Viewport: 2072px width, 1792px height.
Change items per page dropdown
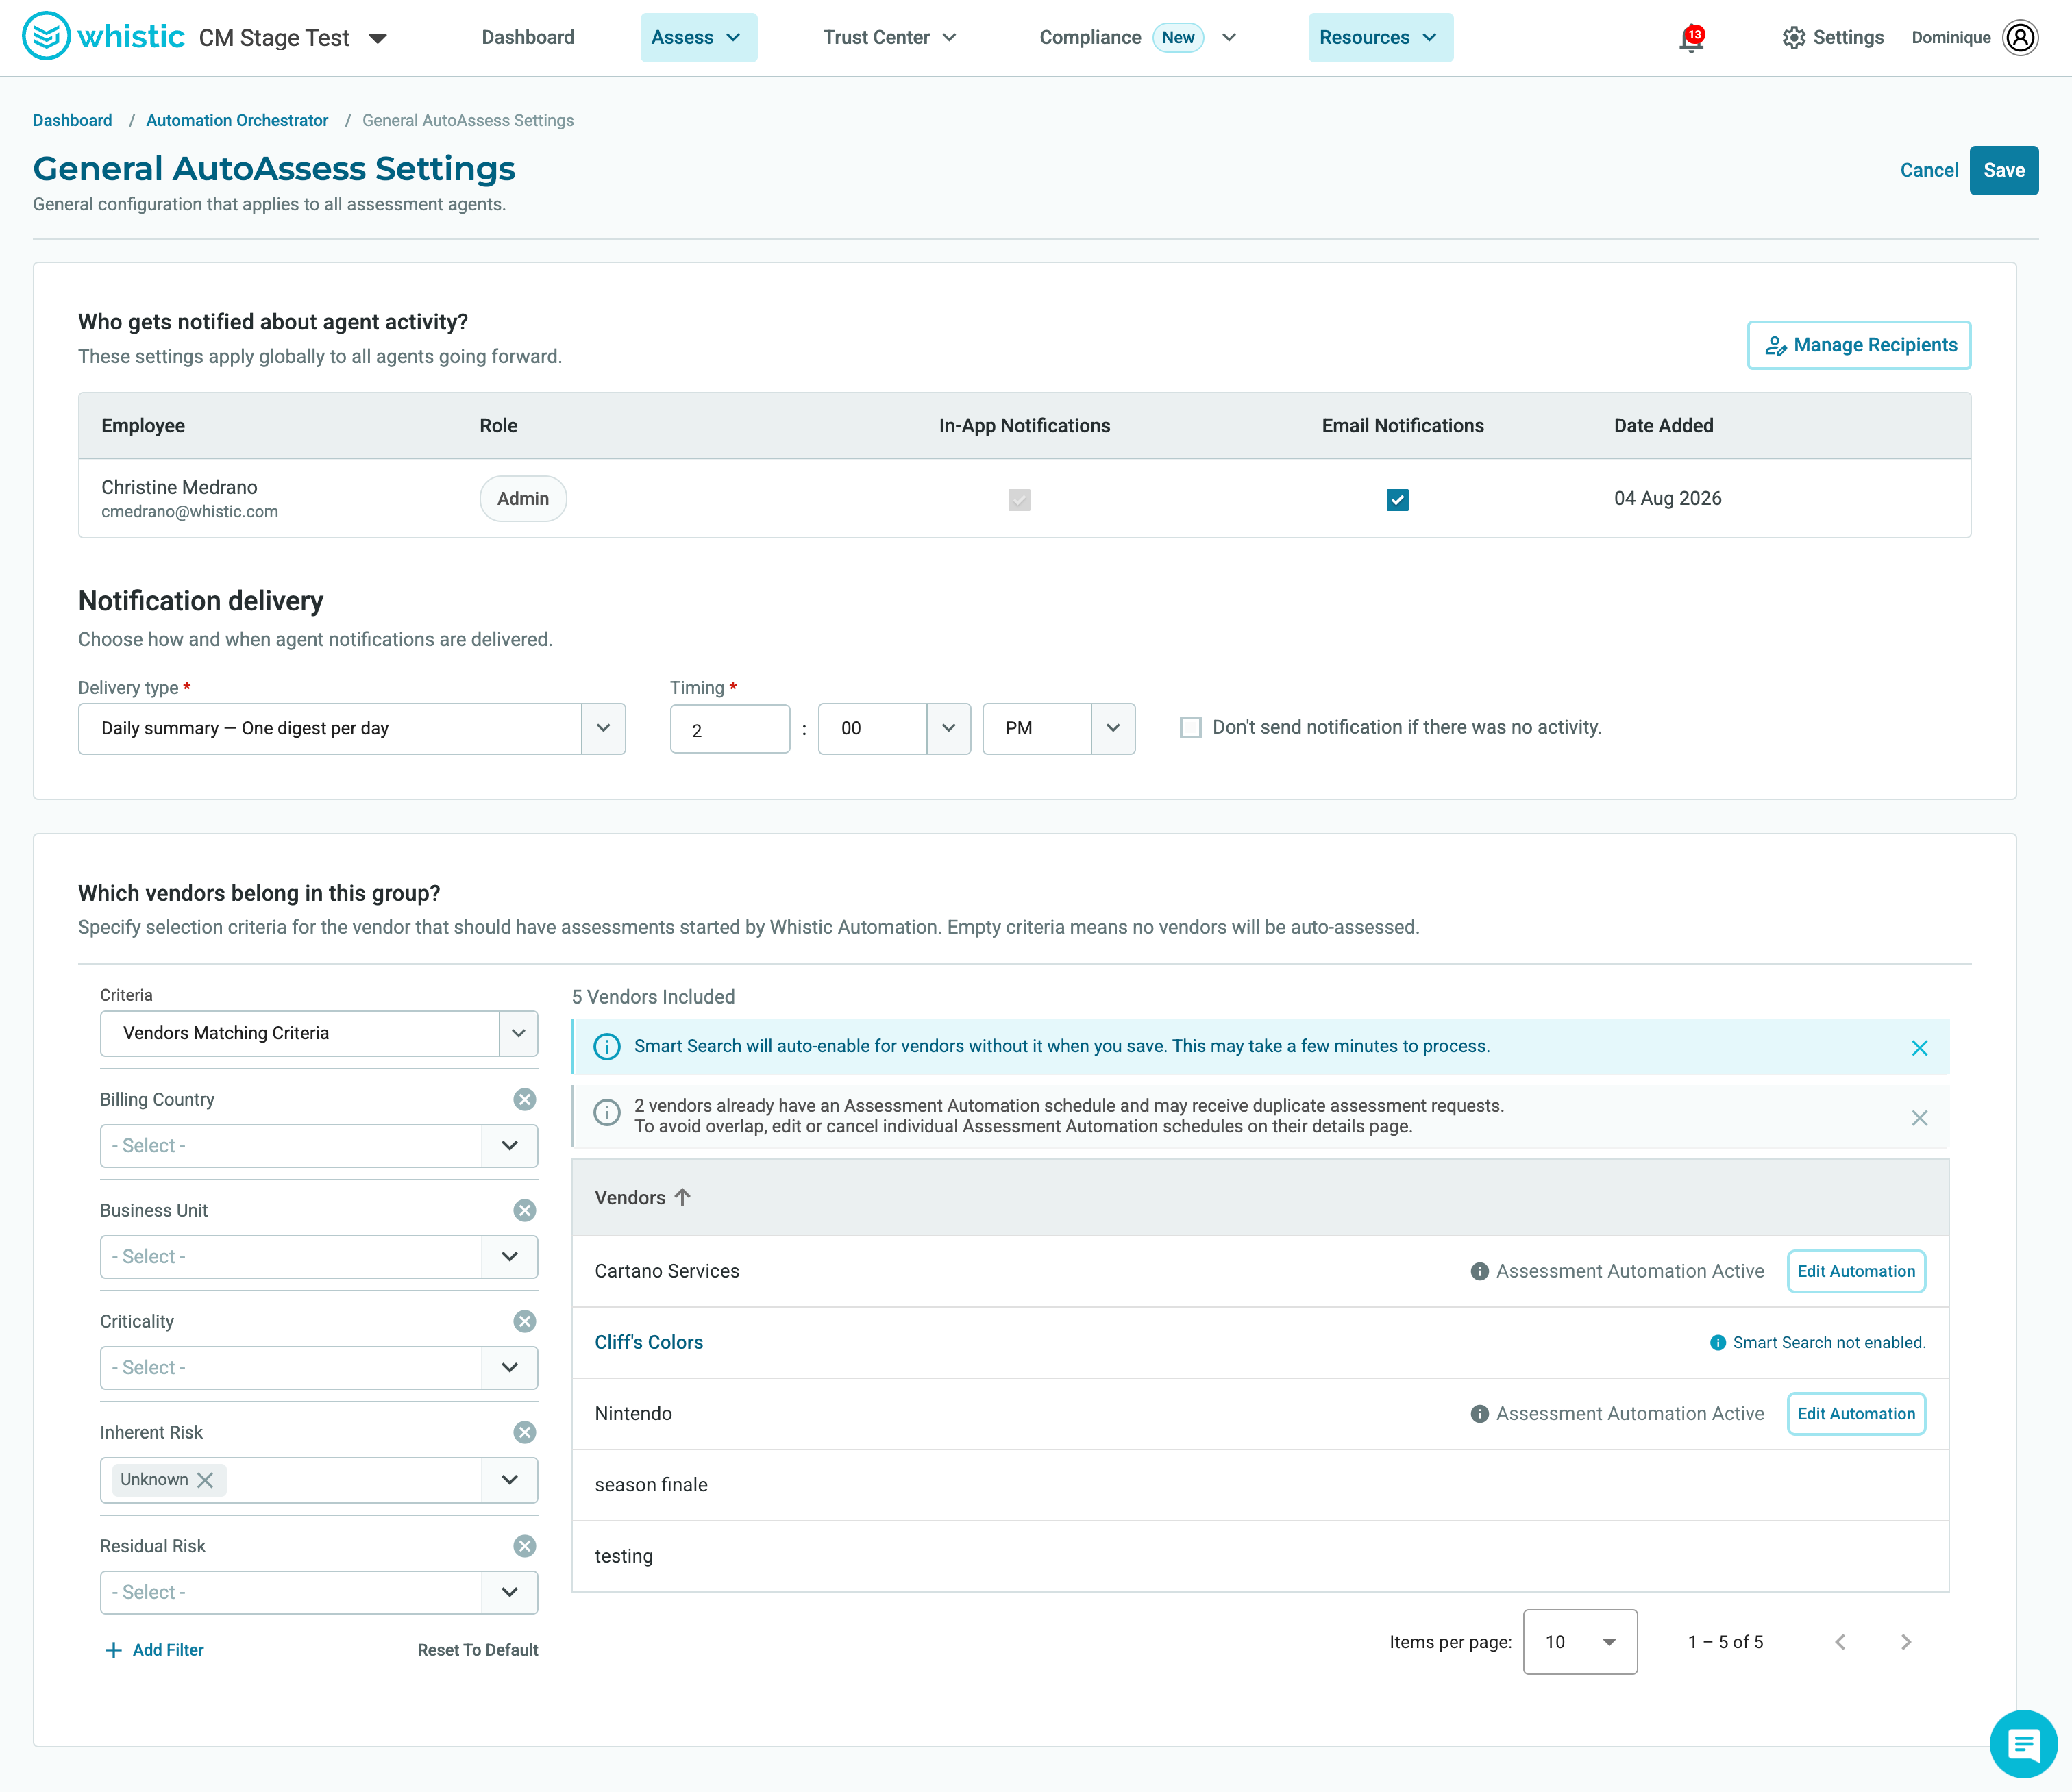(1580, 1642)
